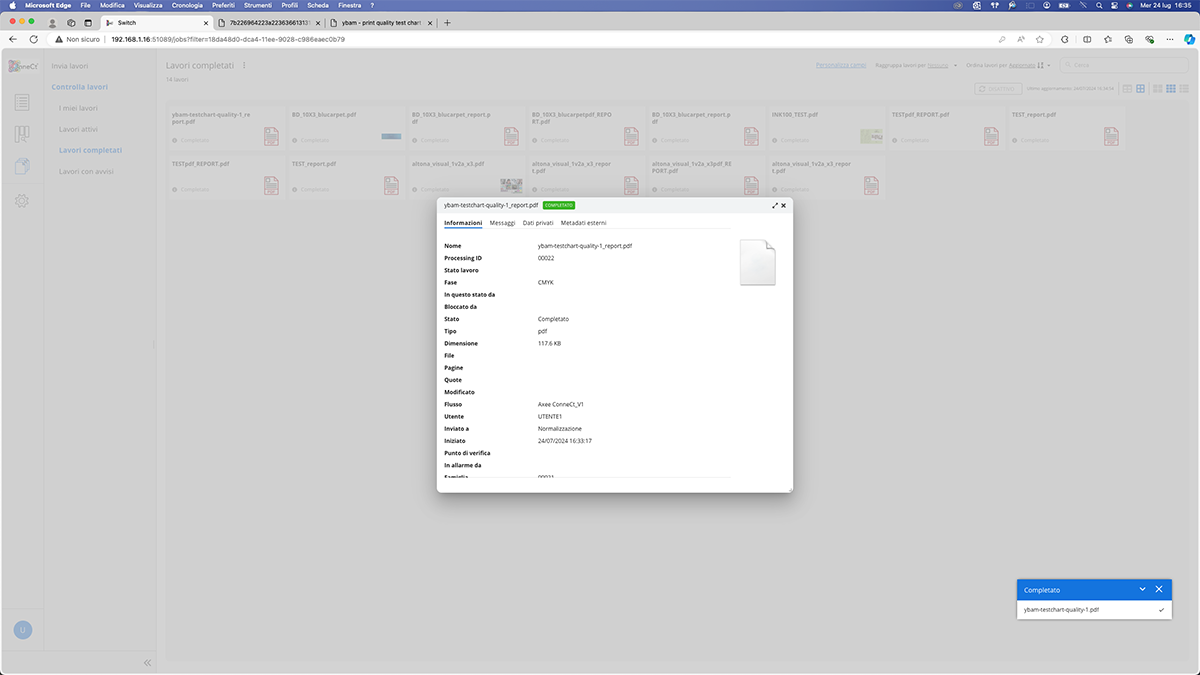Select the four-panel layout view
Image resolution: width=1200 pixels, height=675 pixels.
(x=1140, y=89)
